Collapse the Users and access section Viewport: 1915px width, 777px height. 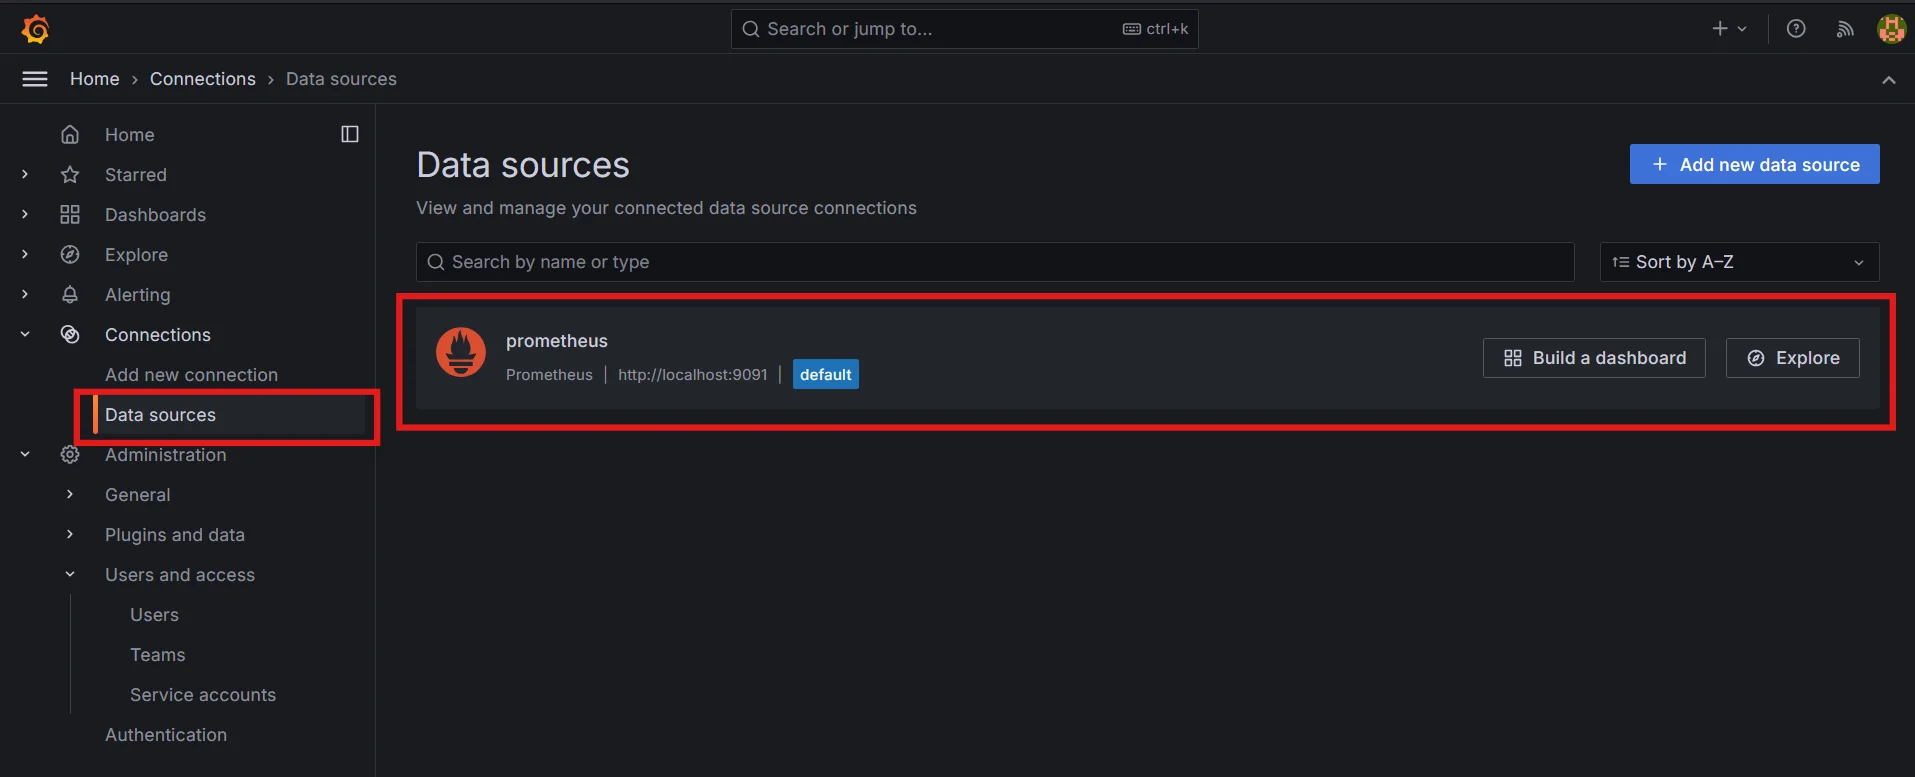[x=70, y=575]
